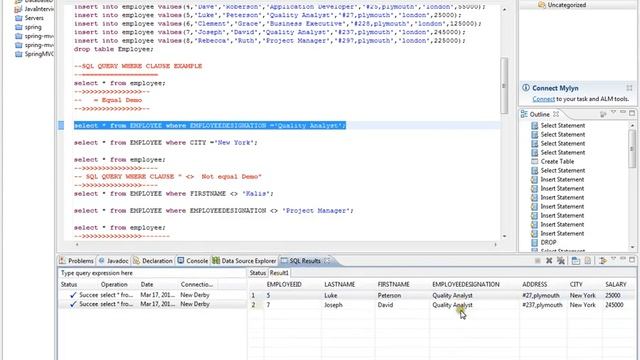Switch to the Result1 sub-tab
Viewport: 640px width, 360px height.
click(279, 273)
